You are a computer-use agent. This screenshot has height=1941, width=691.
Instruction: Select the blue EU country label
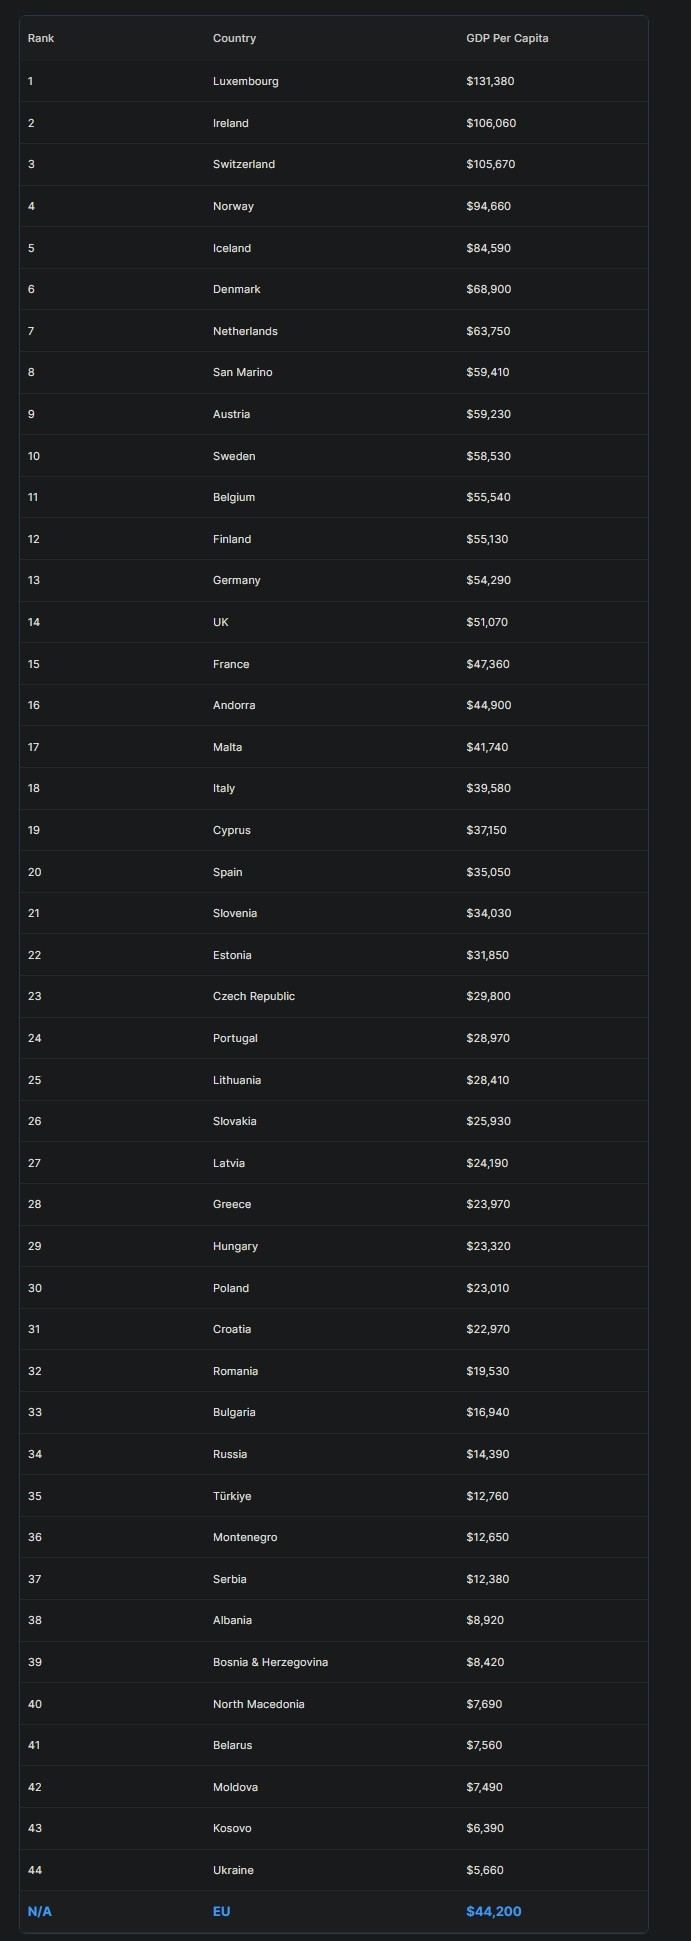click(221, 1911)
